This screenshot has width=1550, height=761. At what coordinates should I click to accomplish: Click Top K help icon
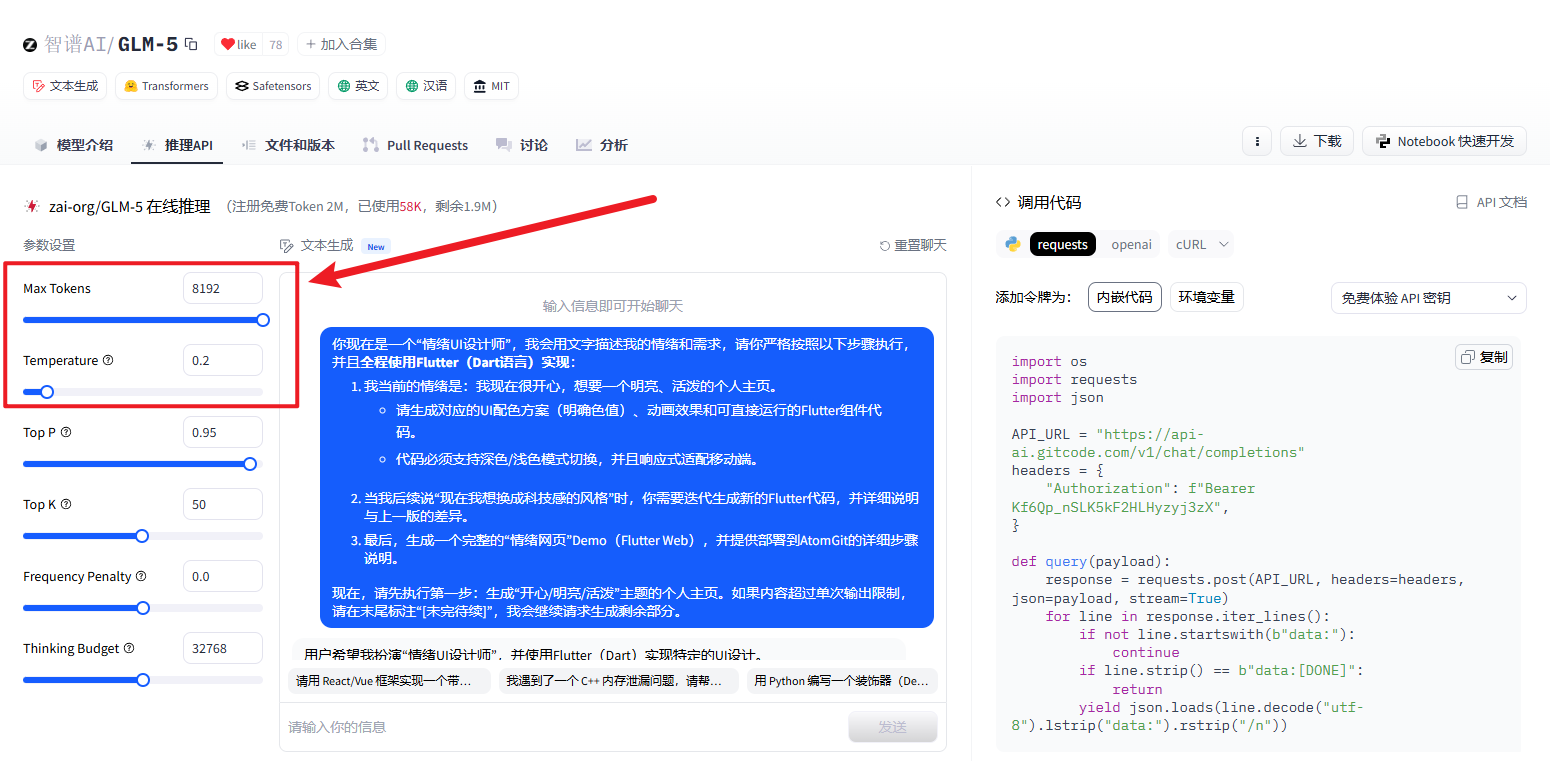click(66, 504)
